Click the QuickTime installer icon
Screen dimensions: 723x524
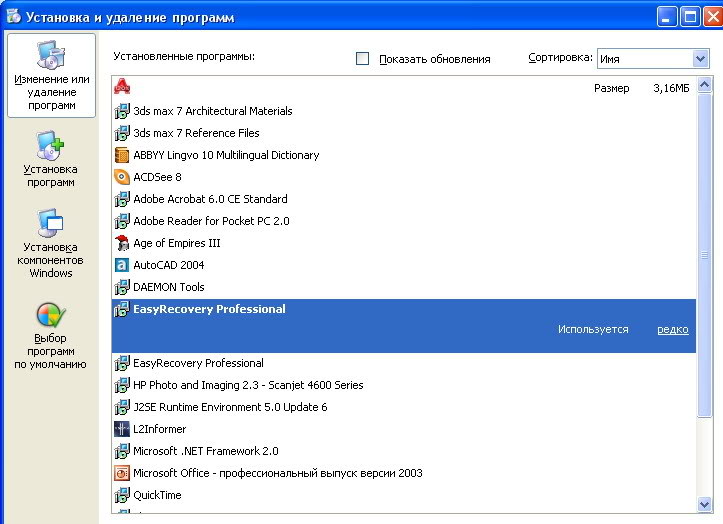point(122,495)
